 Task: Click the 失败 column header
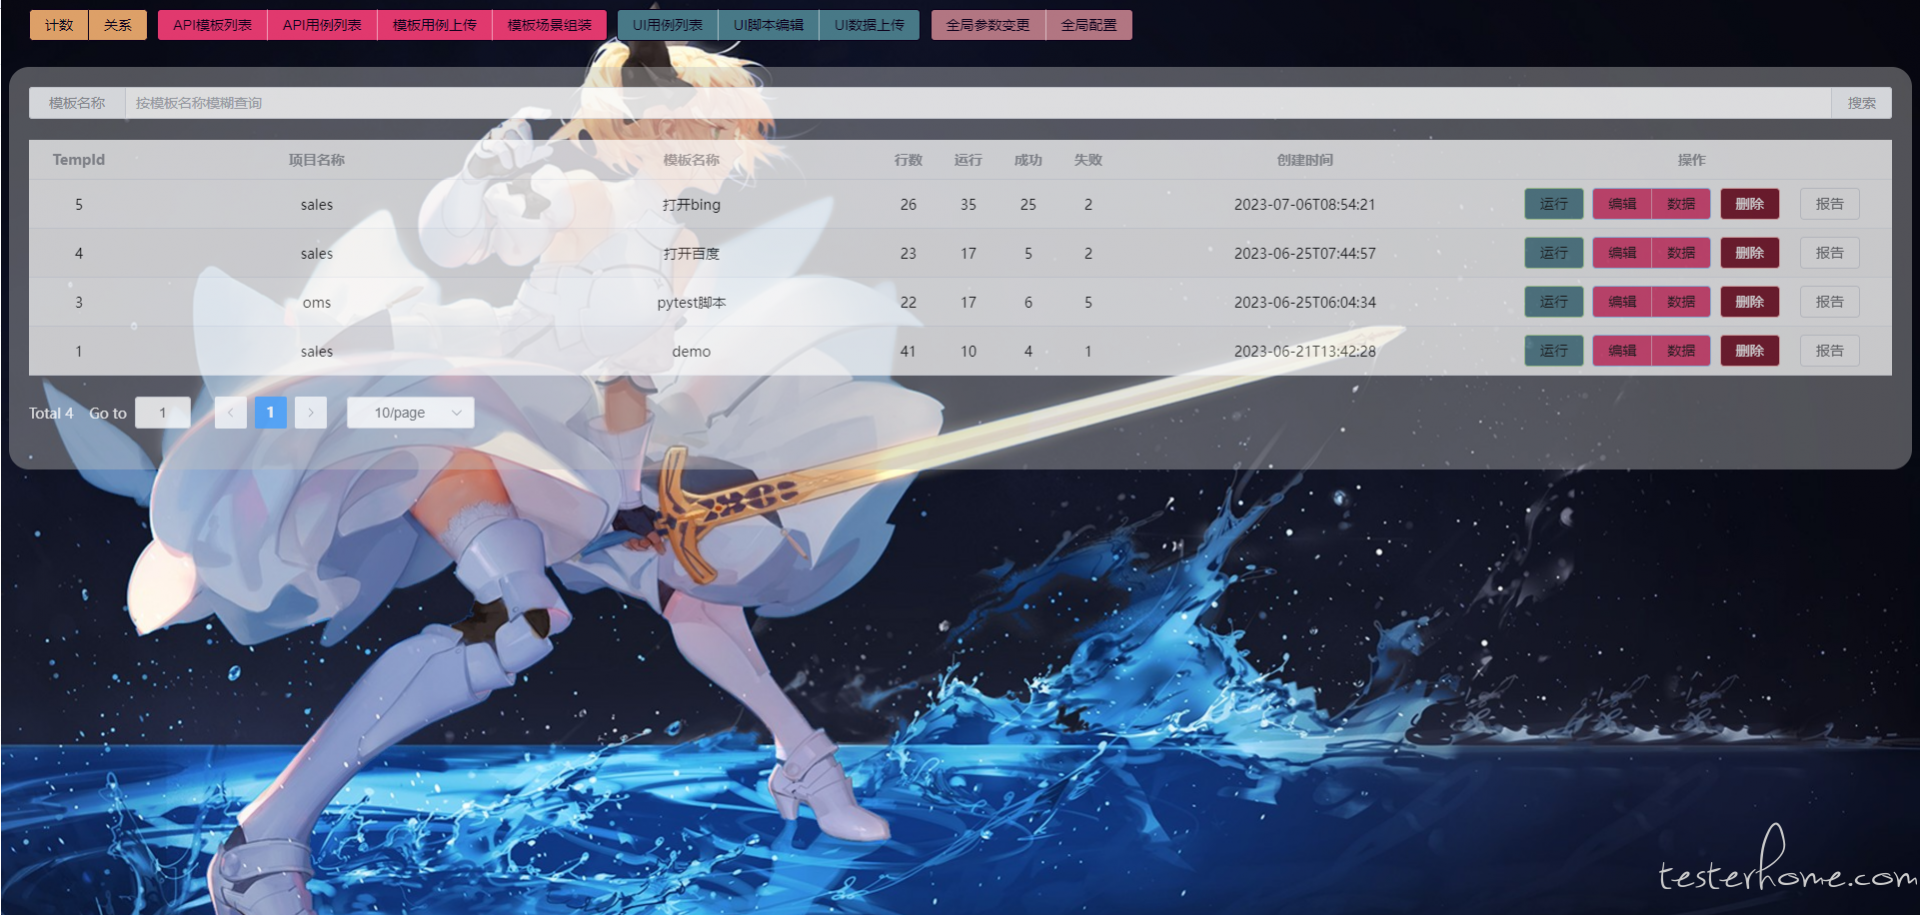point(1088,160)
